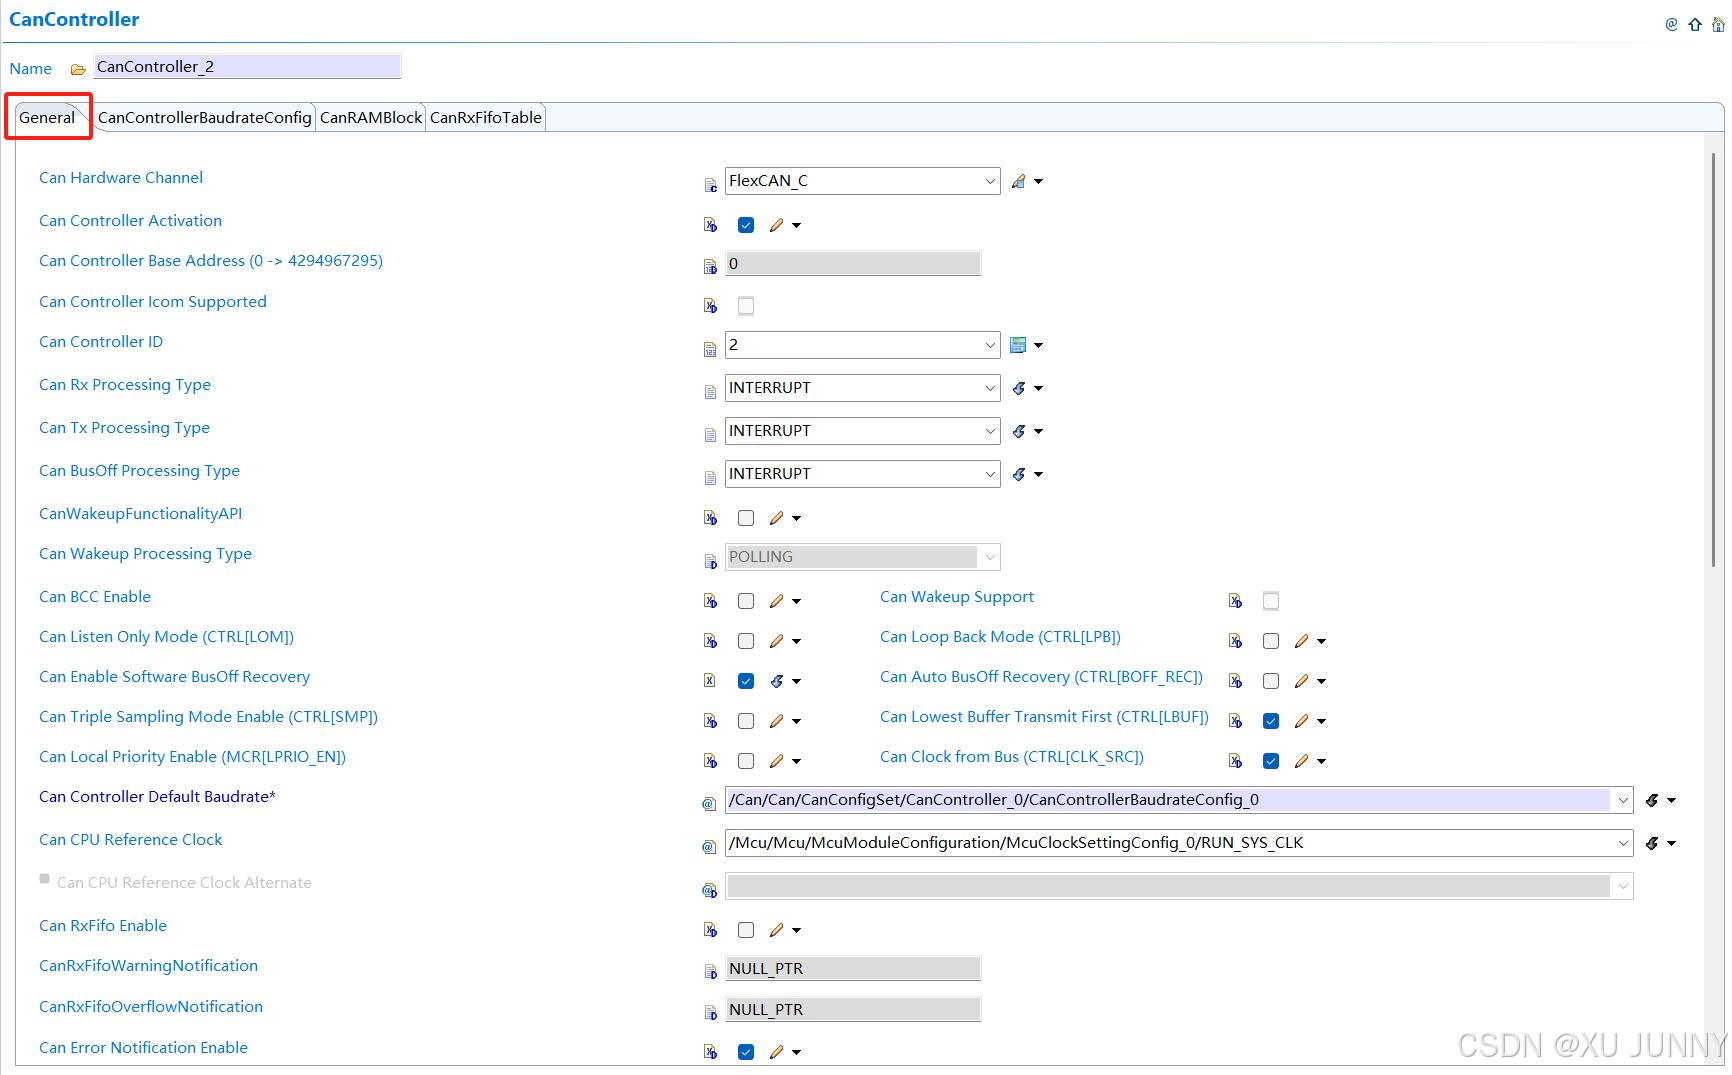Screen dimensions: 1732x1075
Task: Click the table icon beside Can Controller ID
Action: (1018, 345)
